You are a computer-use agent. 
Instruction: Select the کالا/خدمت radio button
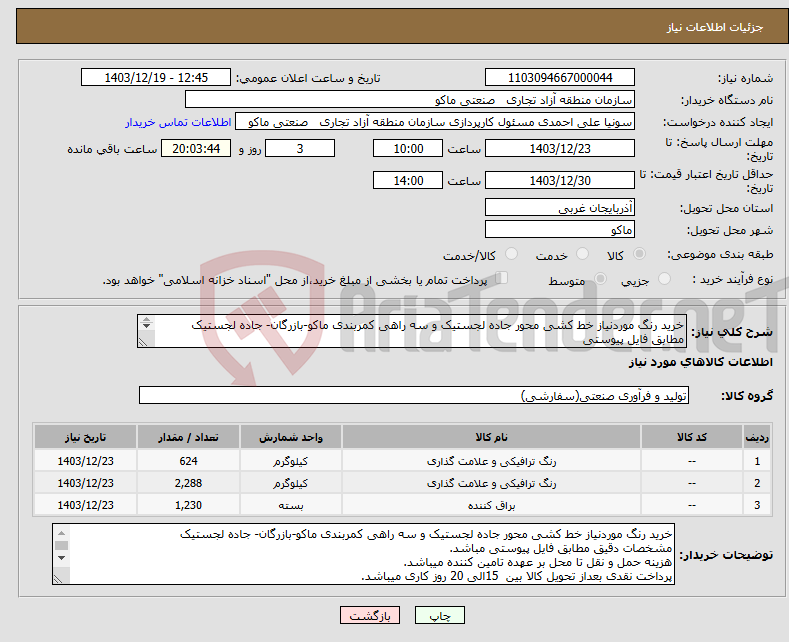tap(511, 254)
